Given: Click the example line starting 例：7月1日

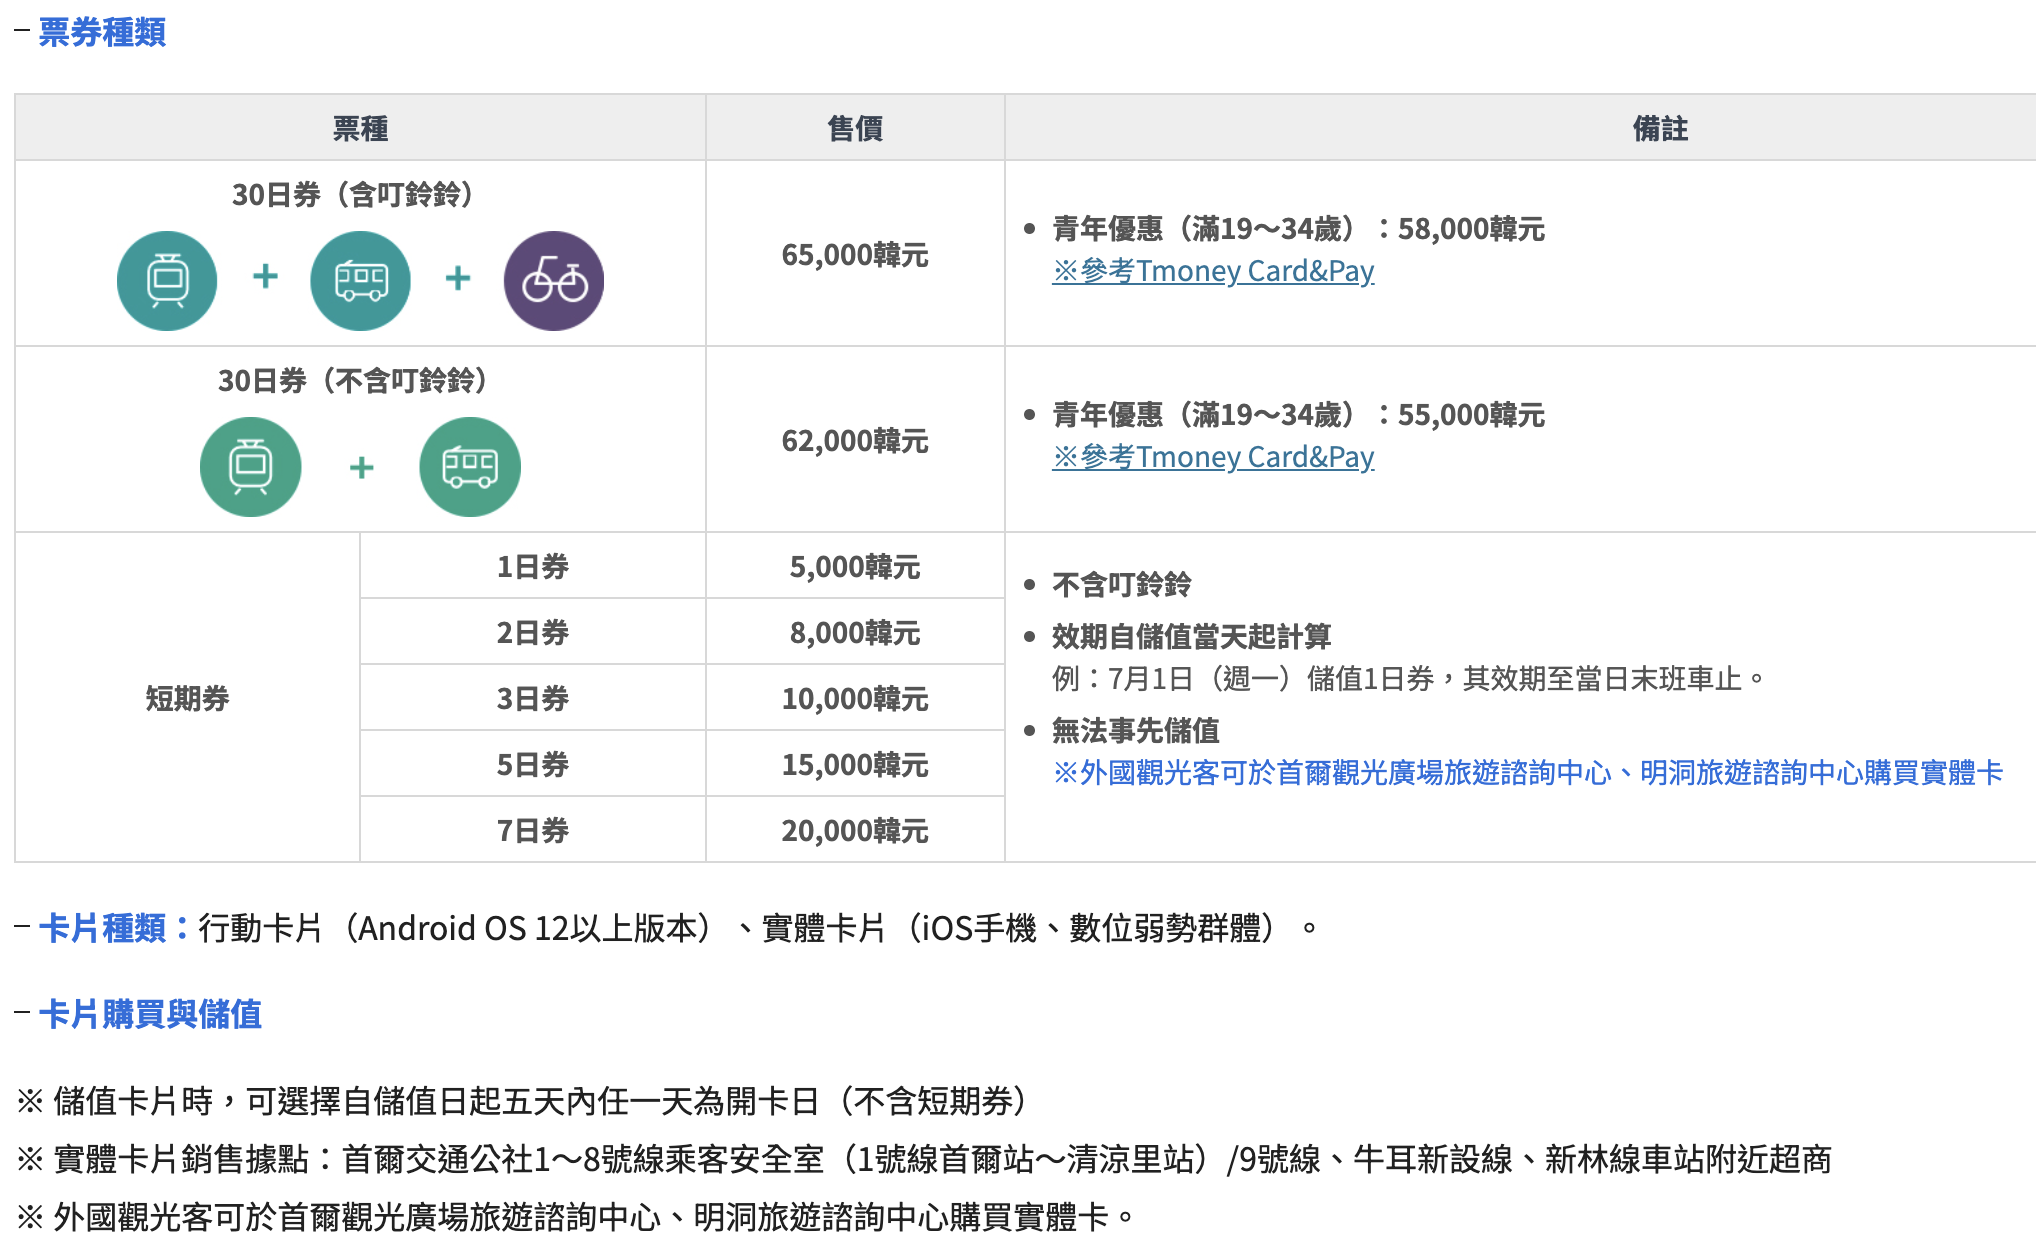Looking at the screenshot, I should pos(1409,679).
